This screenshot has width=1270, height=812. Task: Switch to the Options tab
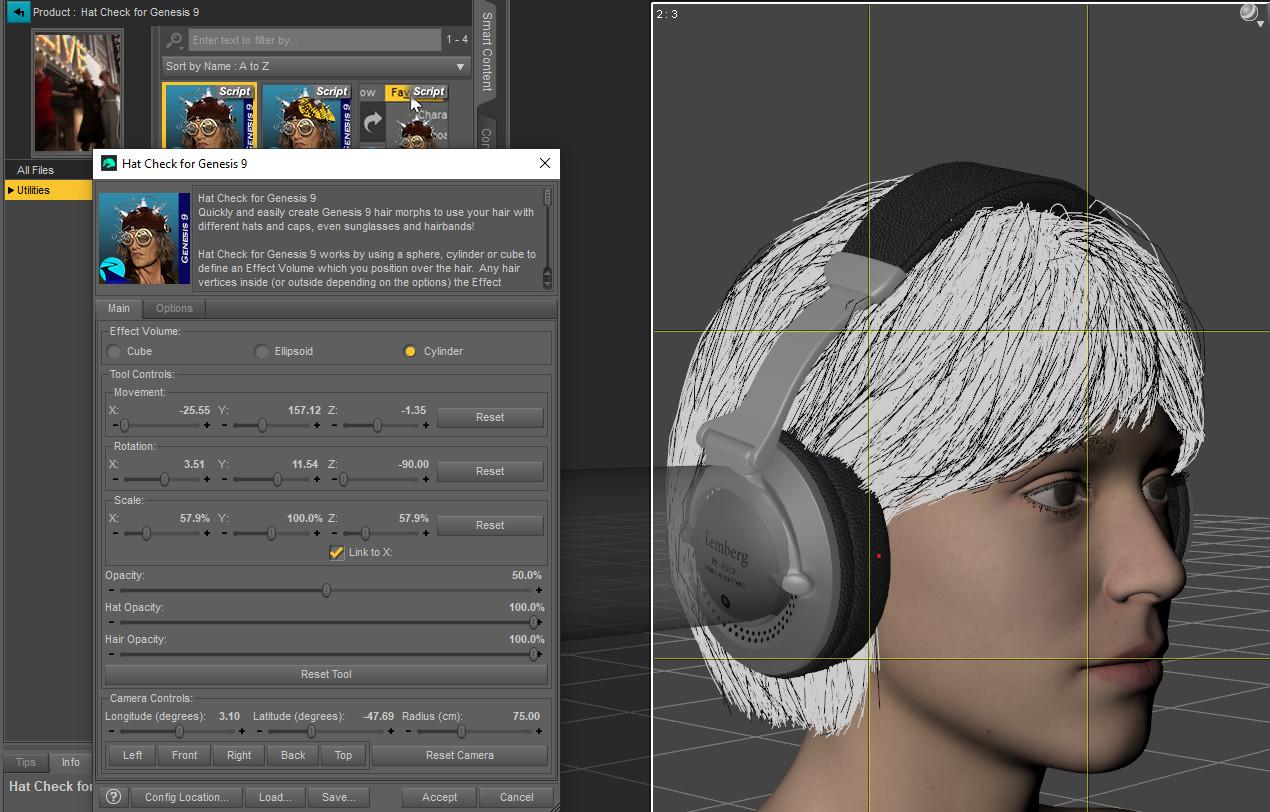pyautogui.click(x=174, y=308)
